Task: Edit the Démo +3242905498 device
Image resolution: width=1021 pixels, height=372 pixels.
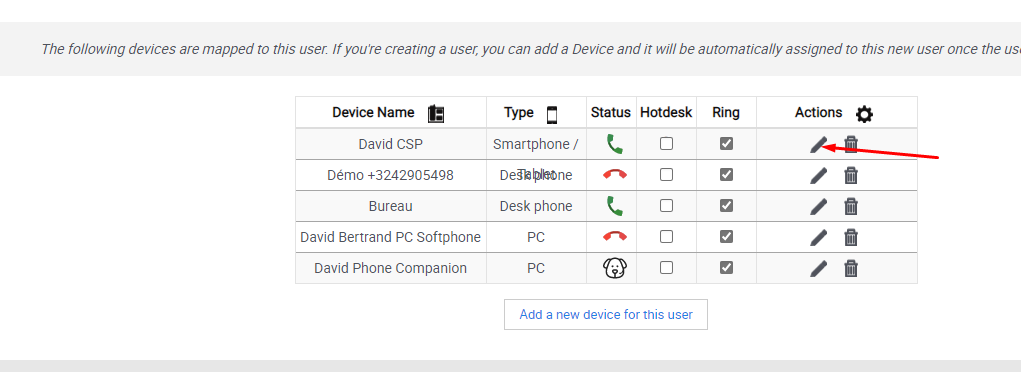Action: coord(818,175)
